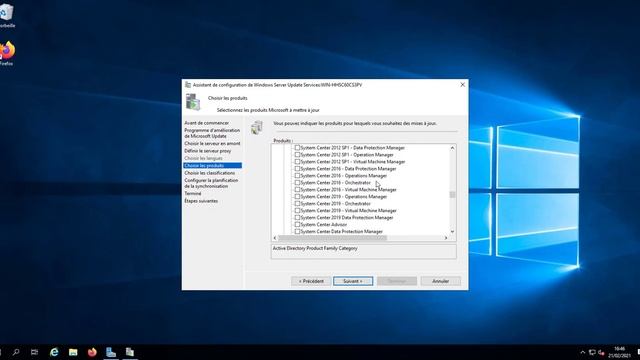Click the product list scroll-down arrow
640x360 pixels.
pos(452,231)
